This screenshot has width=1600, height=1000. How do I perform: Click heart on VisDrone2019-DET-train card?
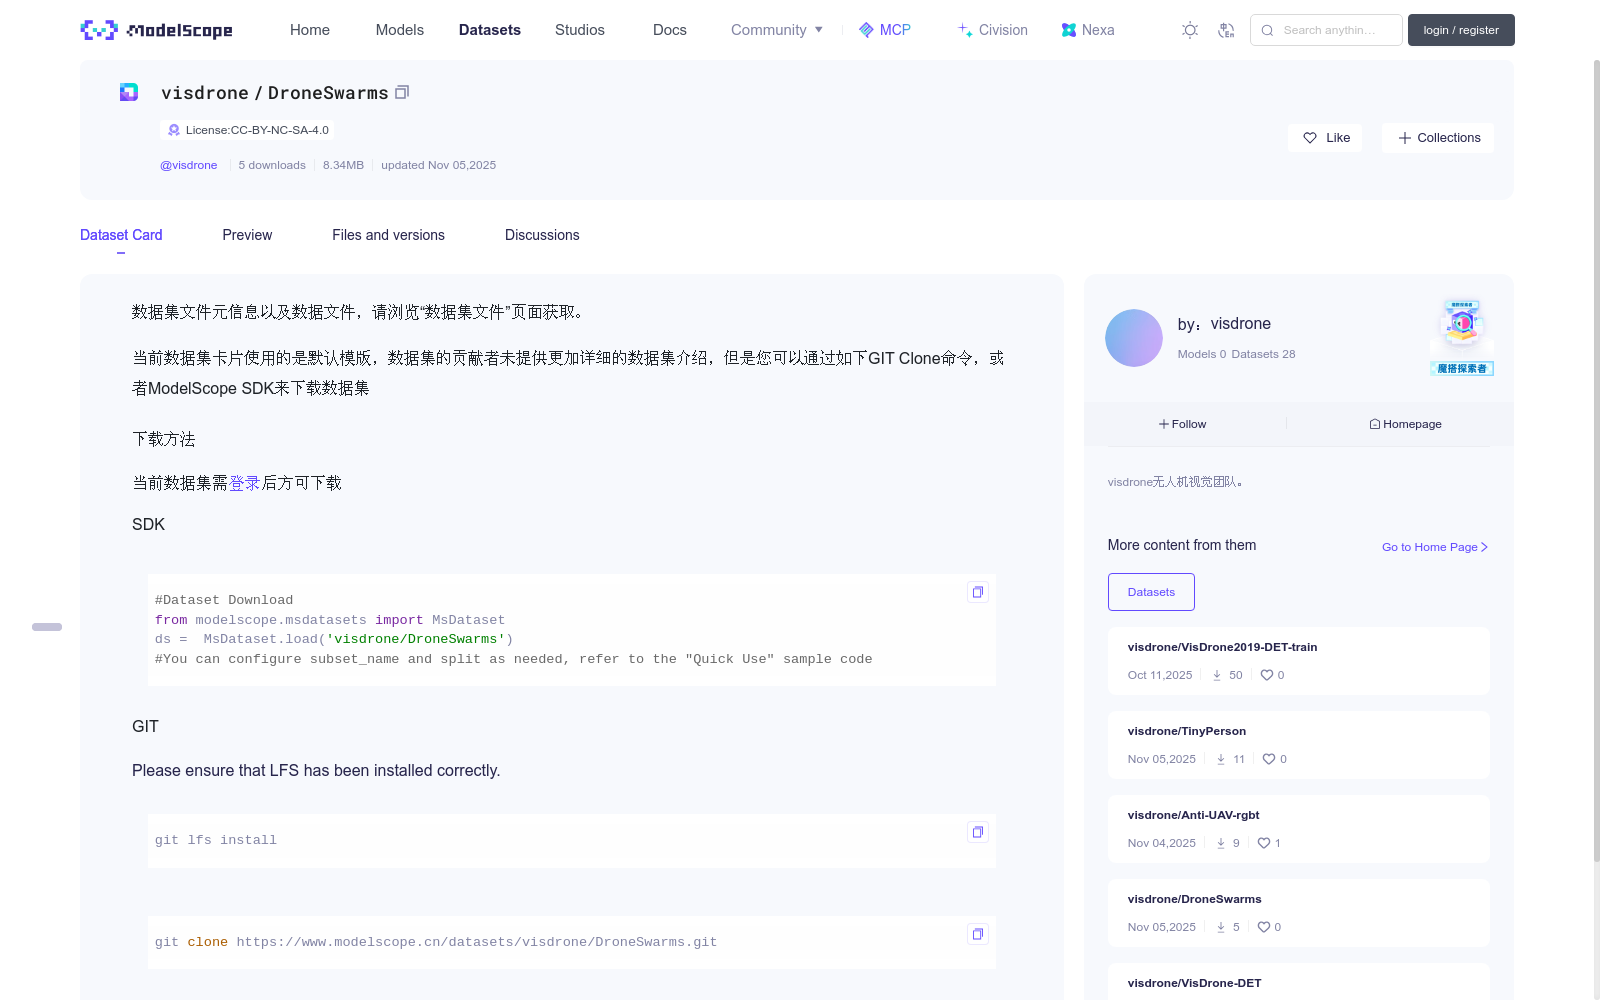(1267, 675)
